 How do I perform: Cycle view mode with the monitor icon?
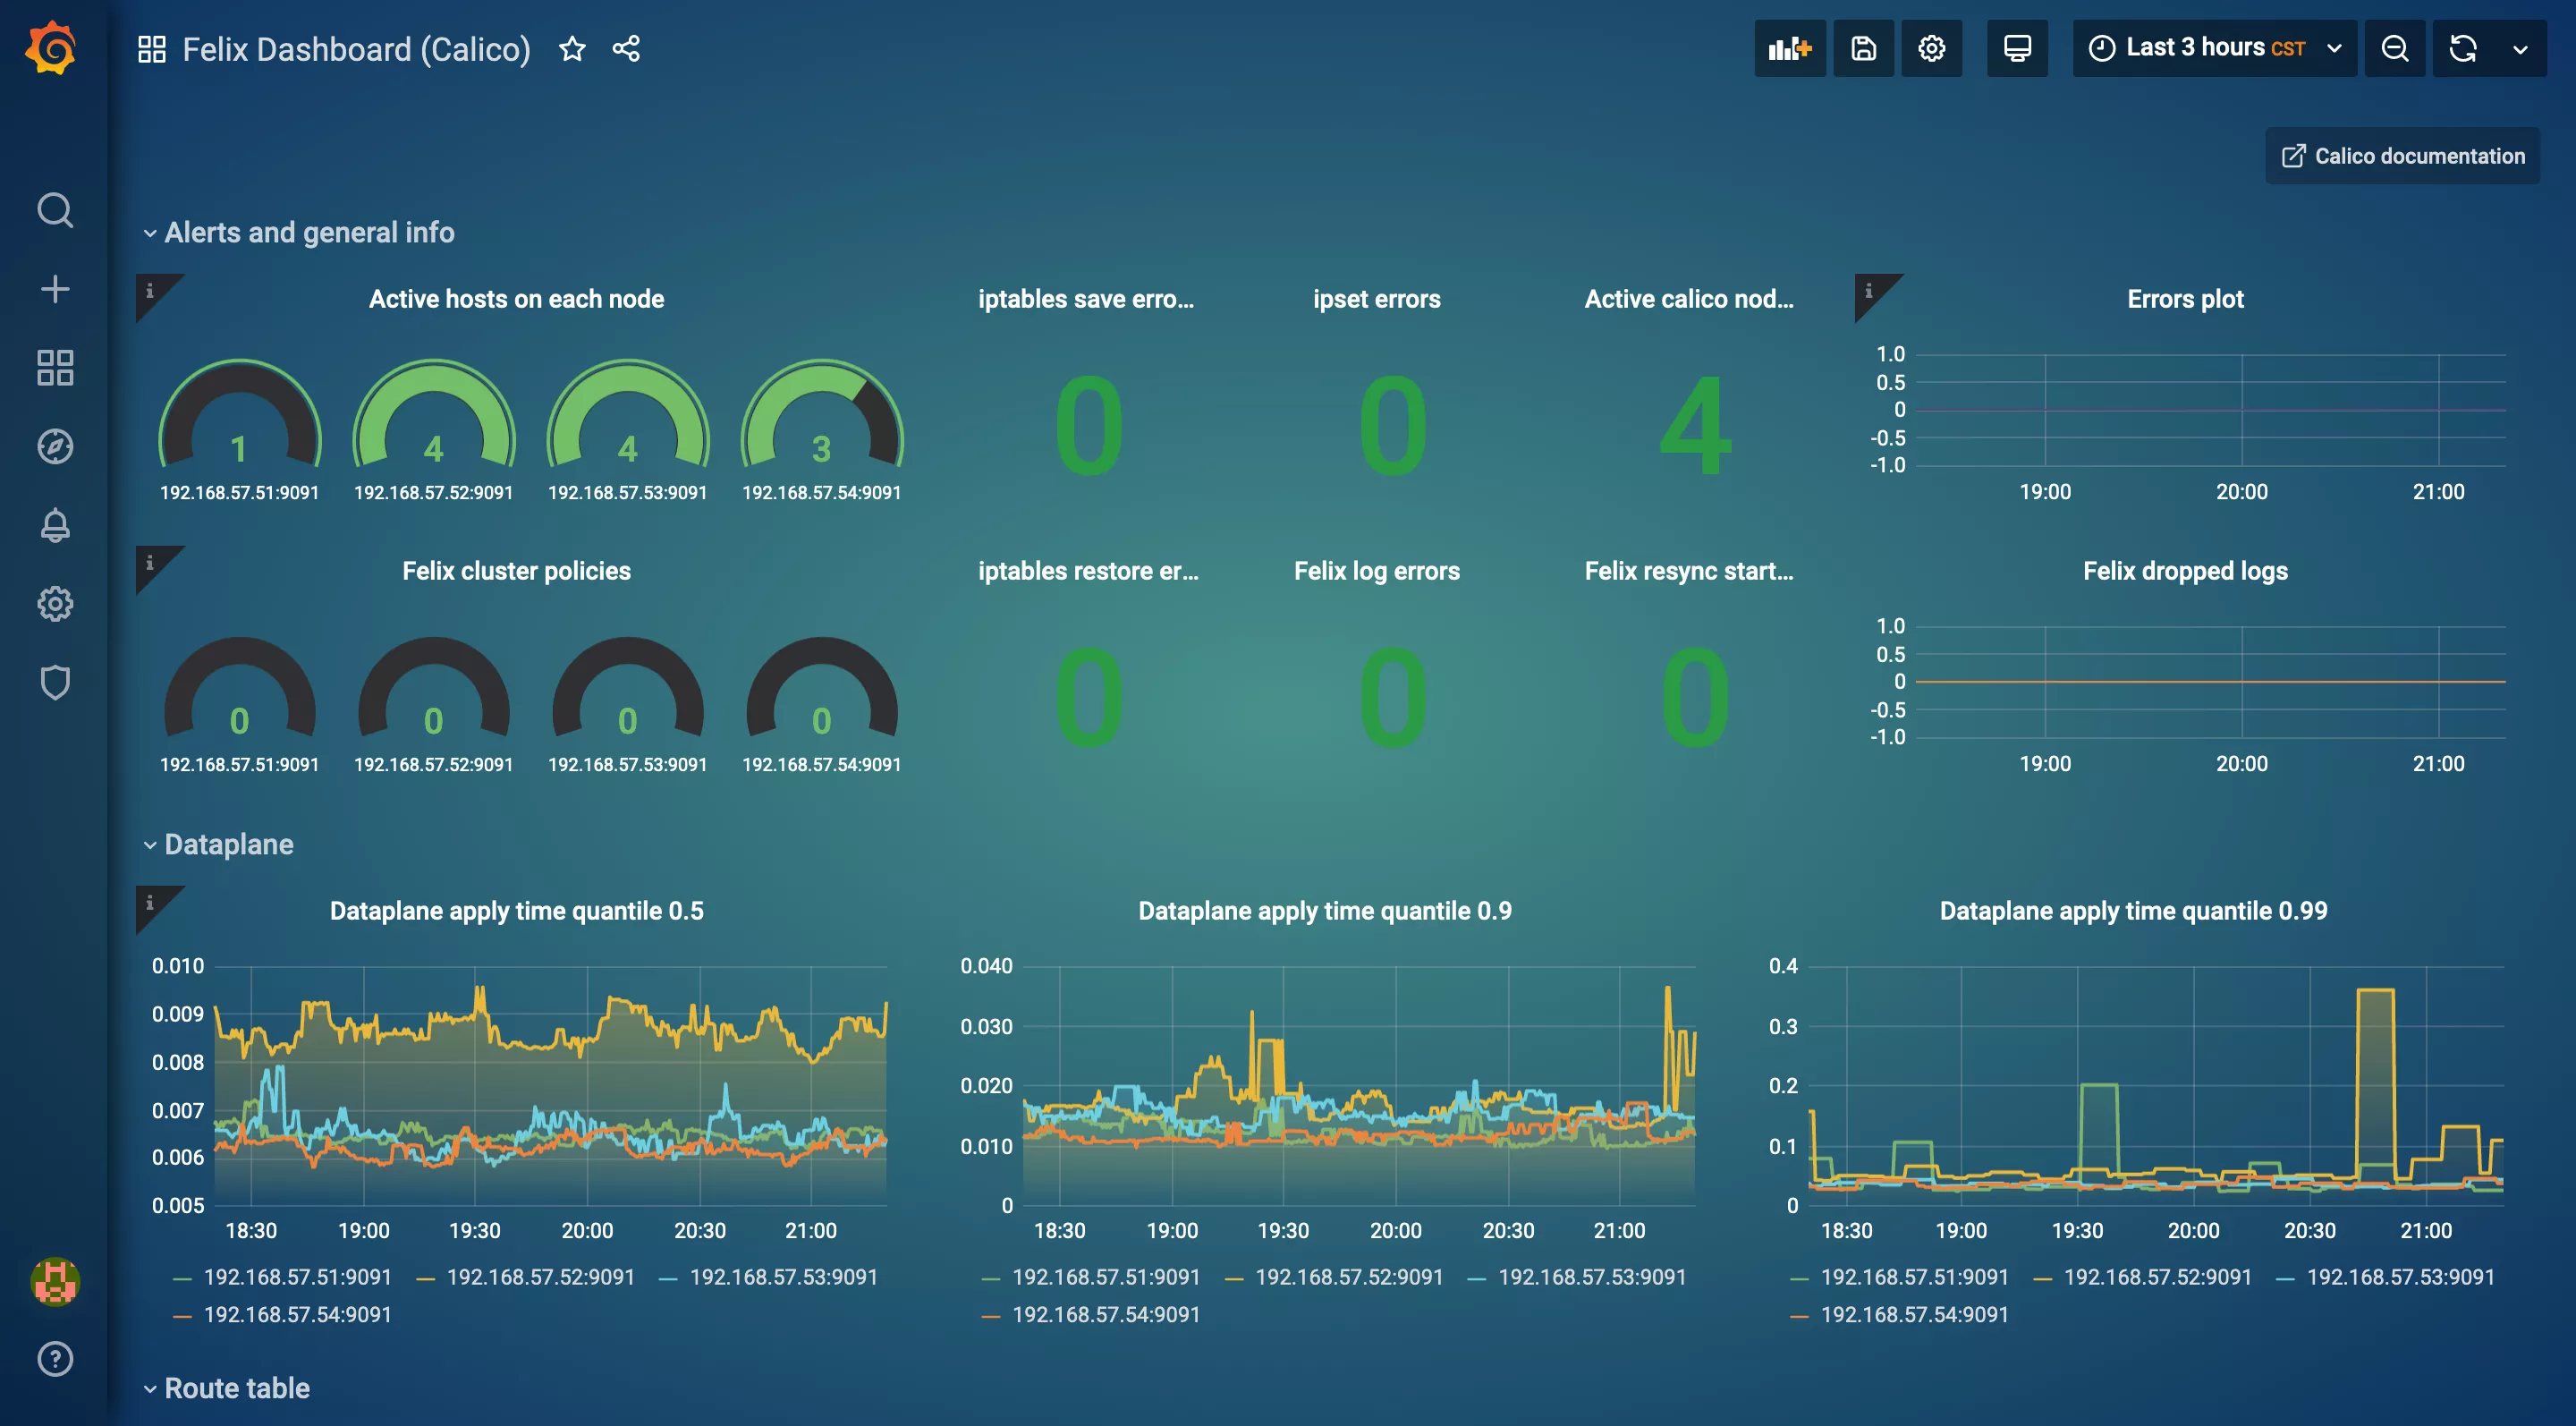2017,48
